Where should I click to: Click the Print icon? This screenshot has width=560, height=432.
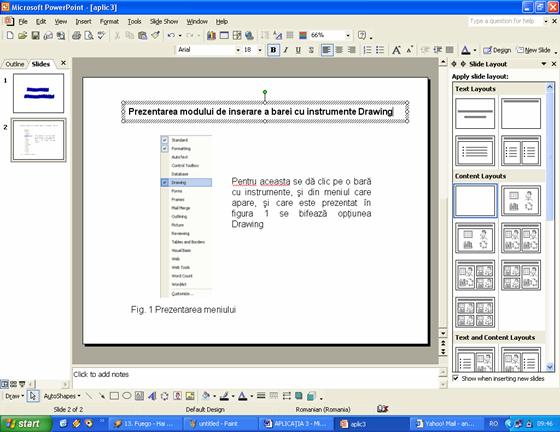(x=76, y=35)
